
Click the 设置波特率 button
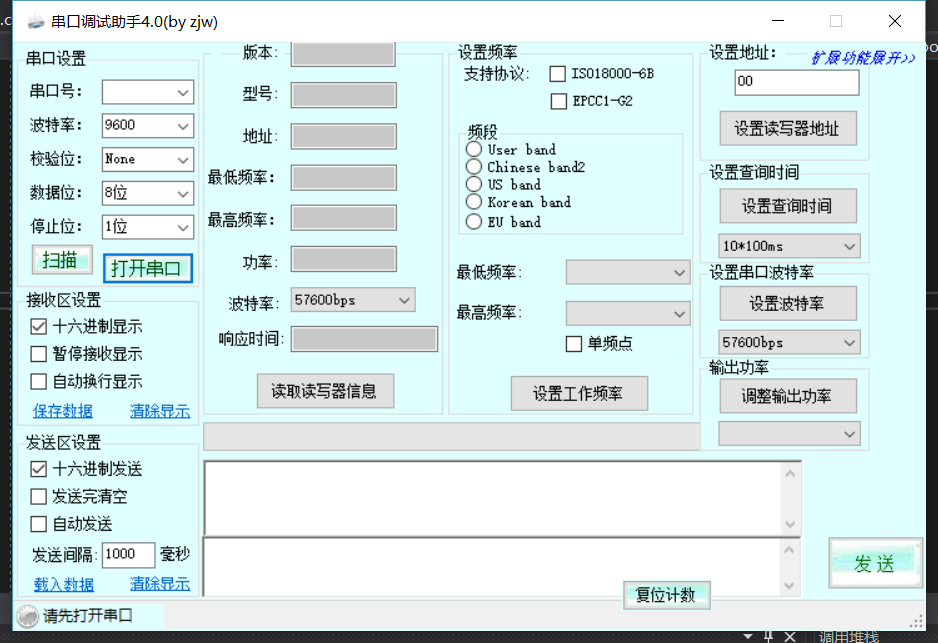pyautogui.click(x=788, y=304)
